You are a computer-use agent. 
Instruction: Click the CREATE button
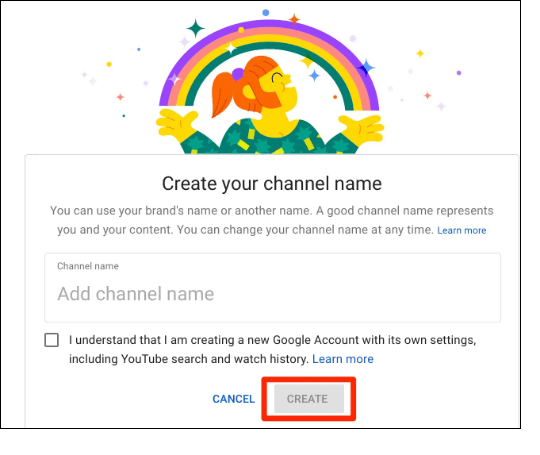[309, 399]
